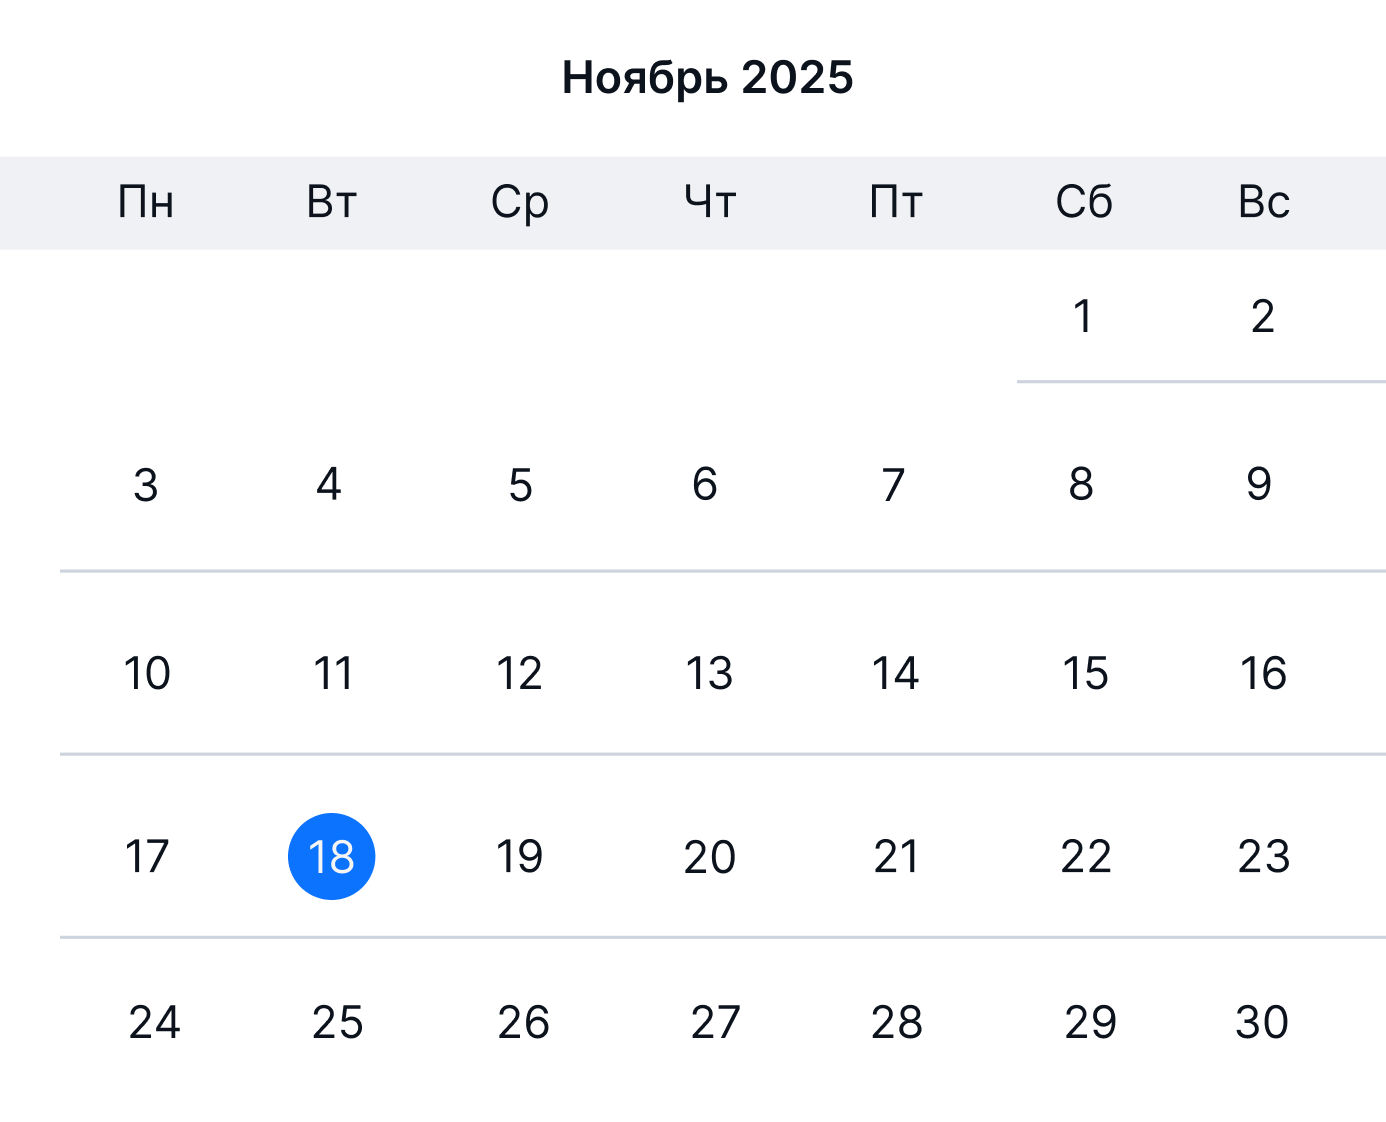The height and width of the screenshot is (1122, 1386).
Task: Pick the 16th of November
Action: point(1263,674)
